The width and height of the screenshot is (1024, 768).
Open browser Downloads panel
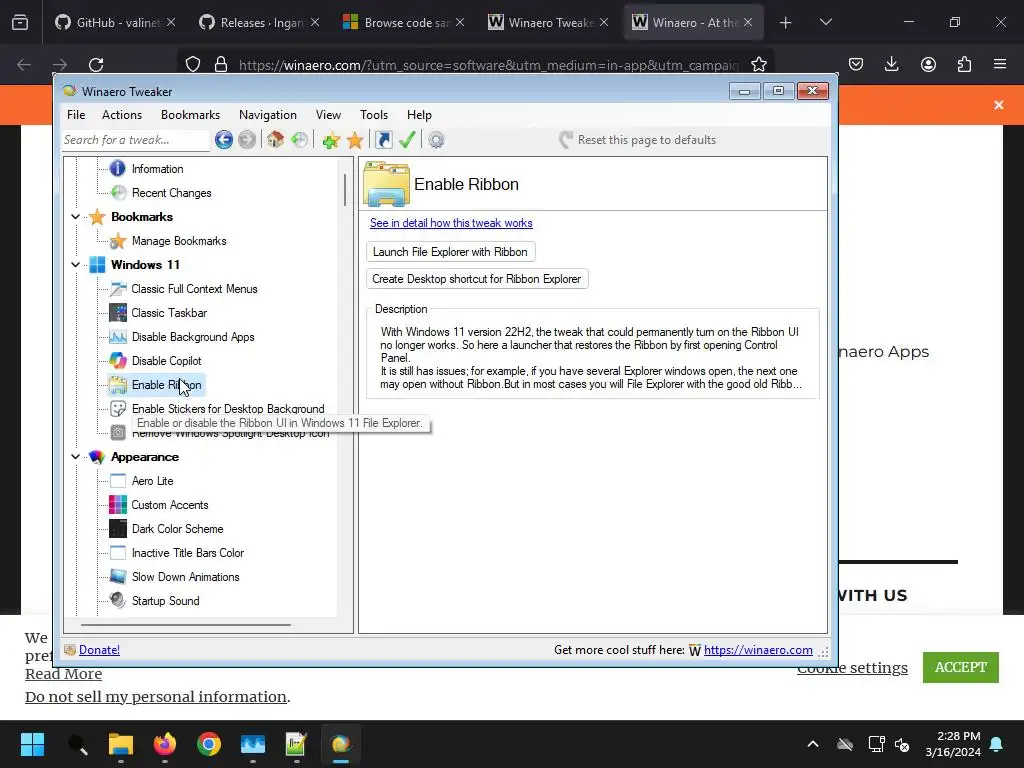coord(891,65)
